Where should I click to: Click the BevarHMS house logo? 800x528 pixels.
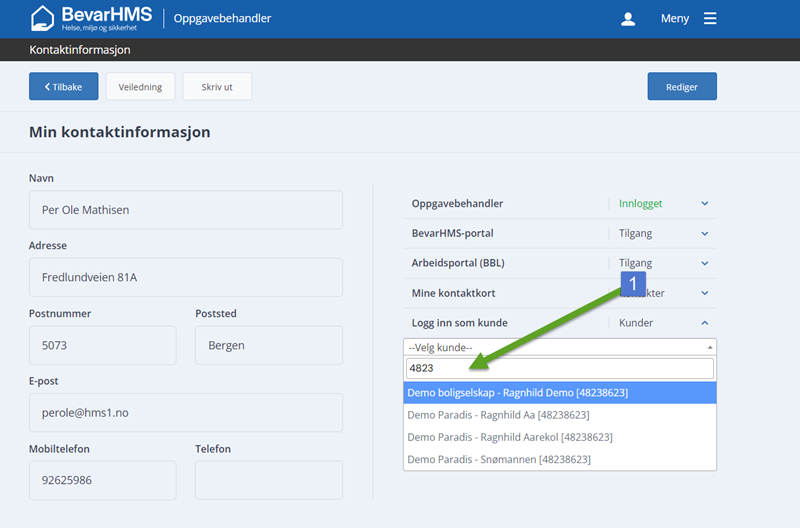pos(43,18)
